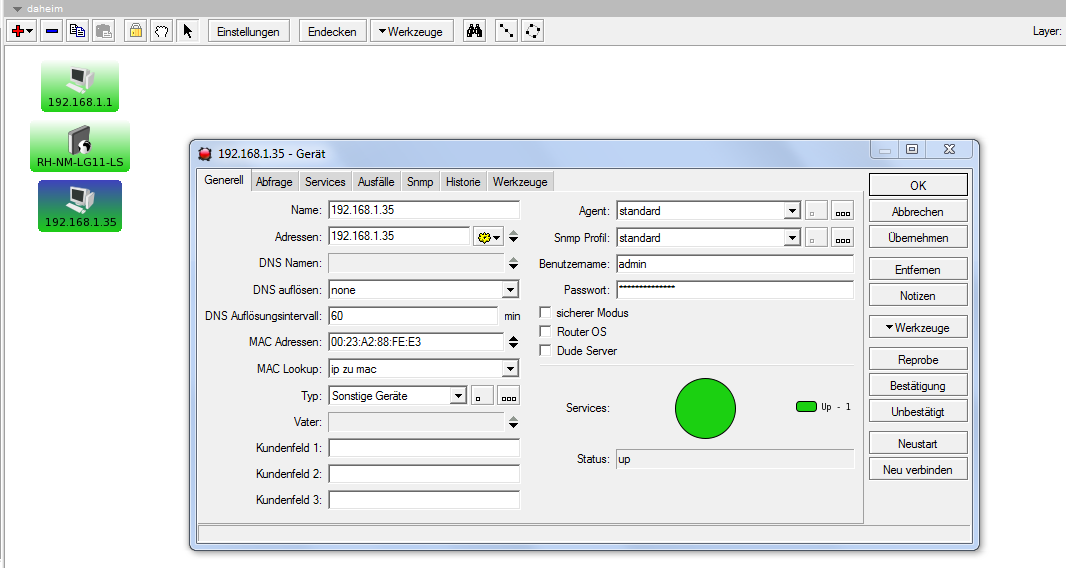Click into the Kundenfeld 1 field
Screen dimensions: 1066x568
pyautogui.click(x=424, y=448)
